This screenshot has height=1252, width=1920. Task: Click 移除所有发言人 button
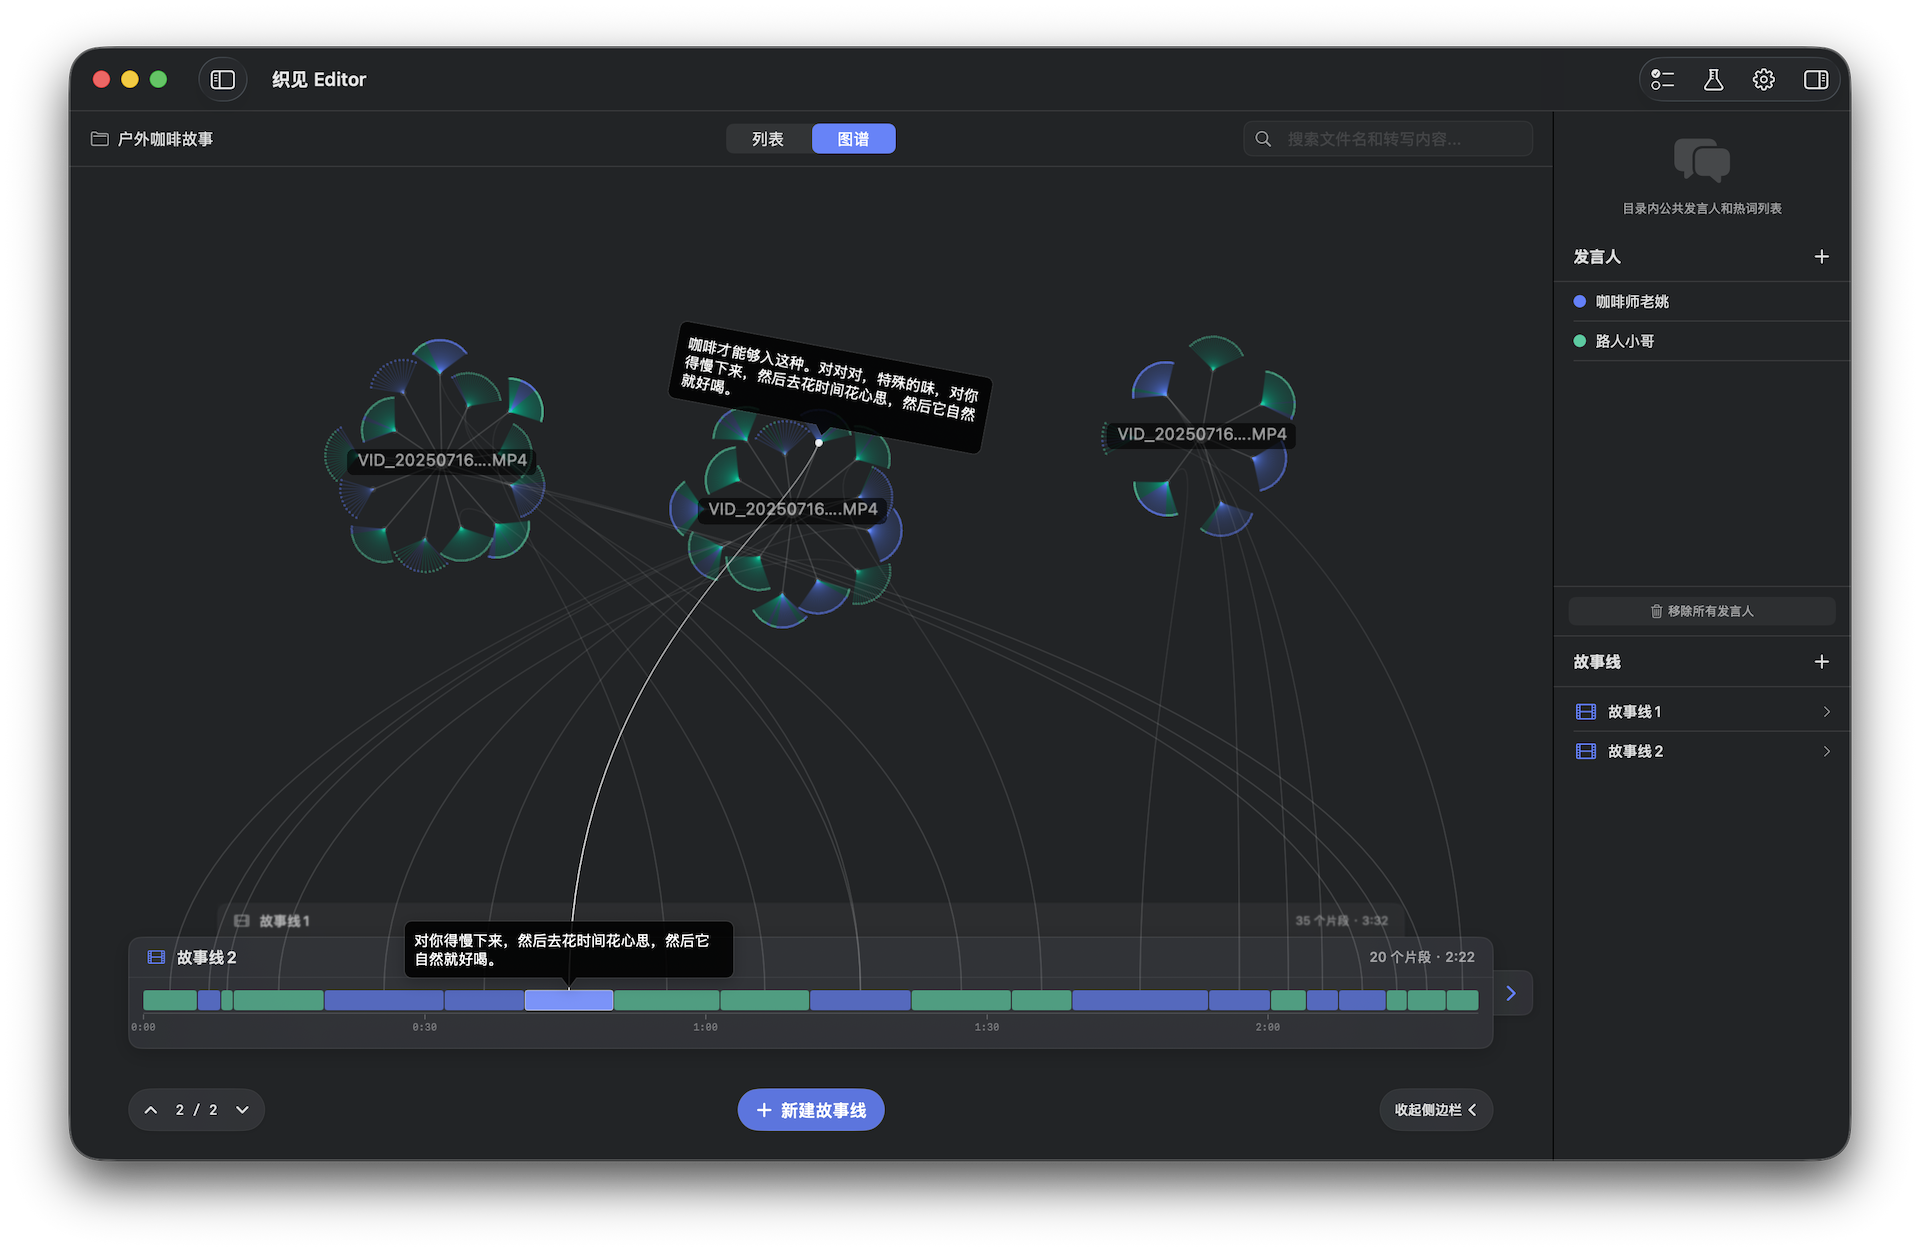1701,611
